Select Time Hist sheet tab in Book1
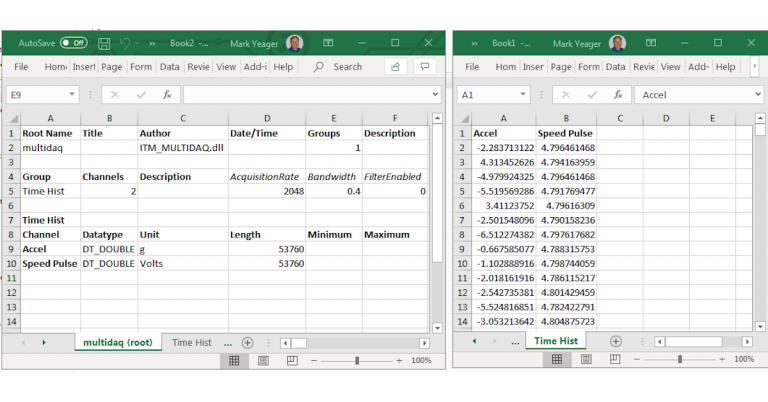This screenshot has height=402, width=768. click(x=556, y=341)
